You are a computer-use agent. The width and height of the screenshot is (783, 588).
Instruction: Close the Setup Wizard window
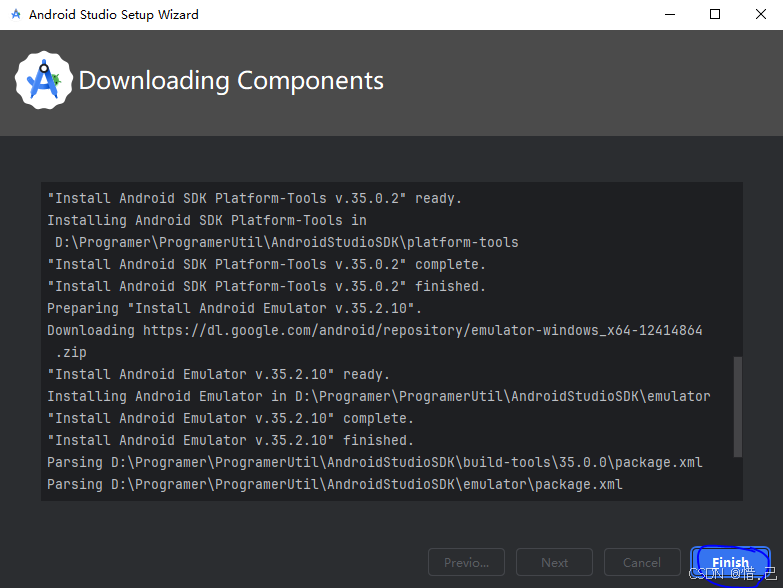tap(760, 14)
